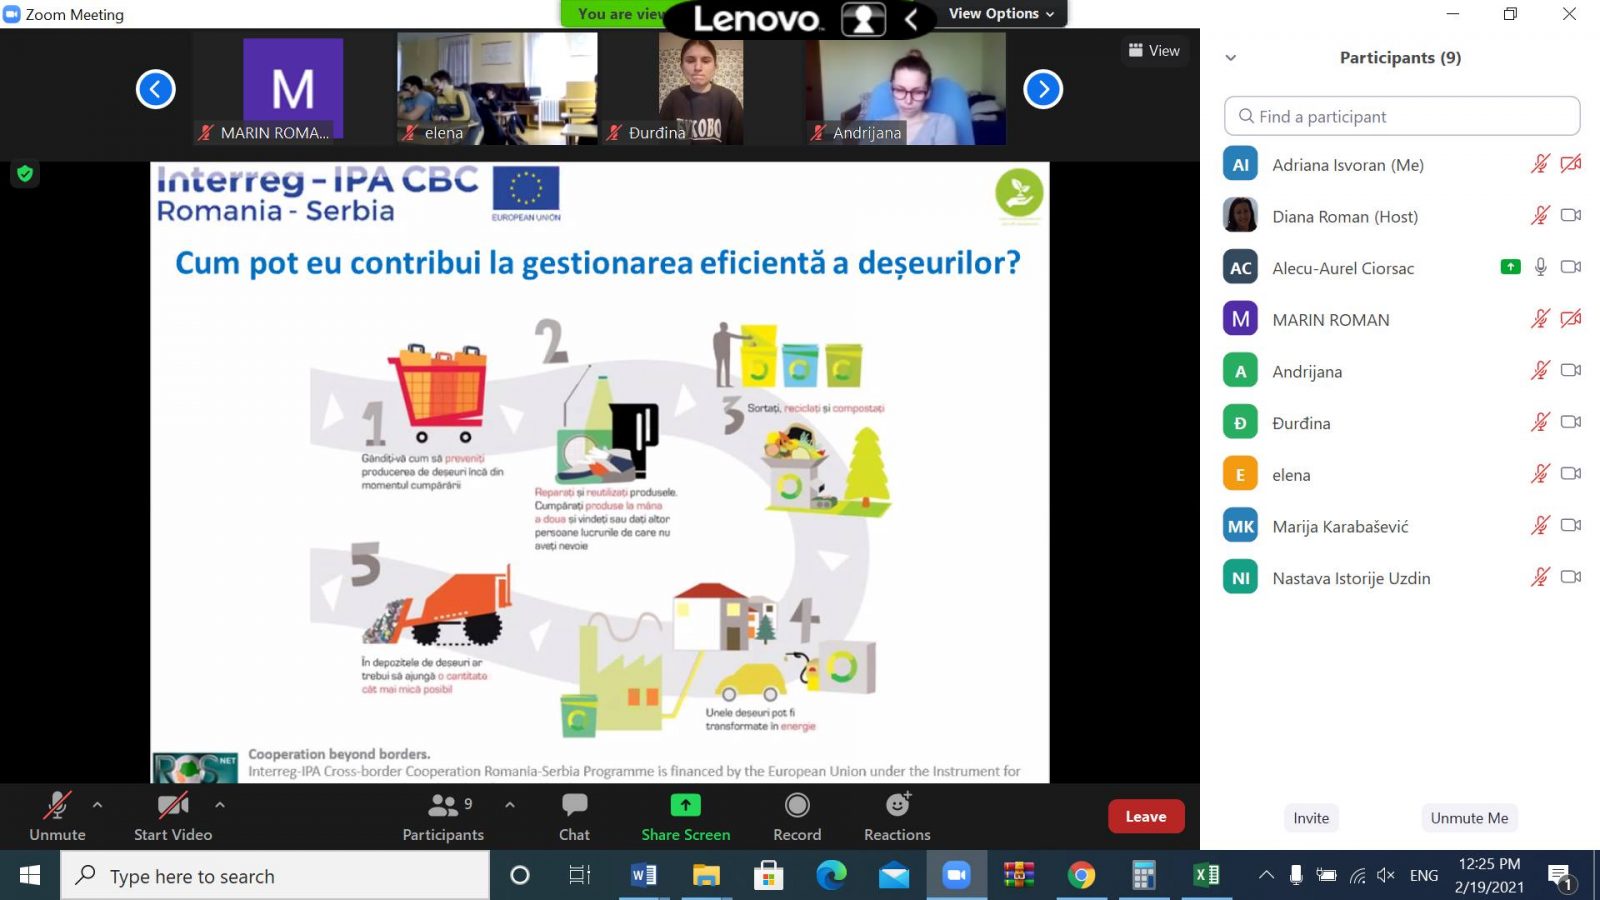Open Microsoft Word from the taskbar
Screen dimensions: 1600x900
pyautogui.click(x=643, y=875)
